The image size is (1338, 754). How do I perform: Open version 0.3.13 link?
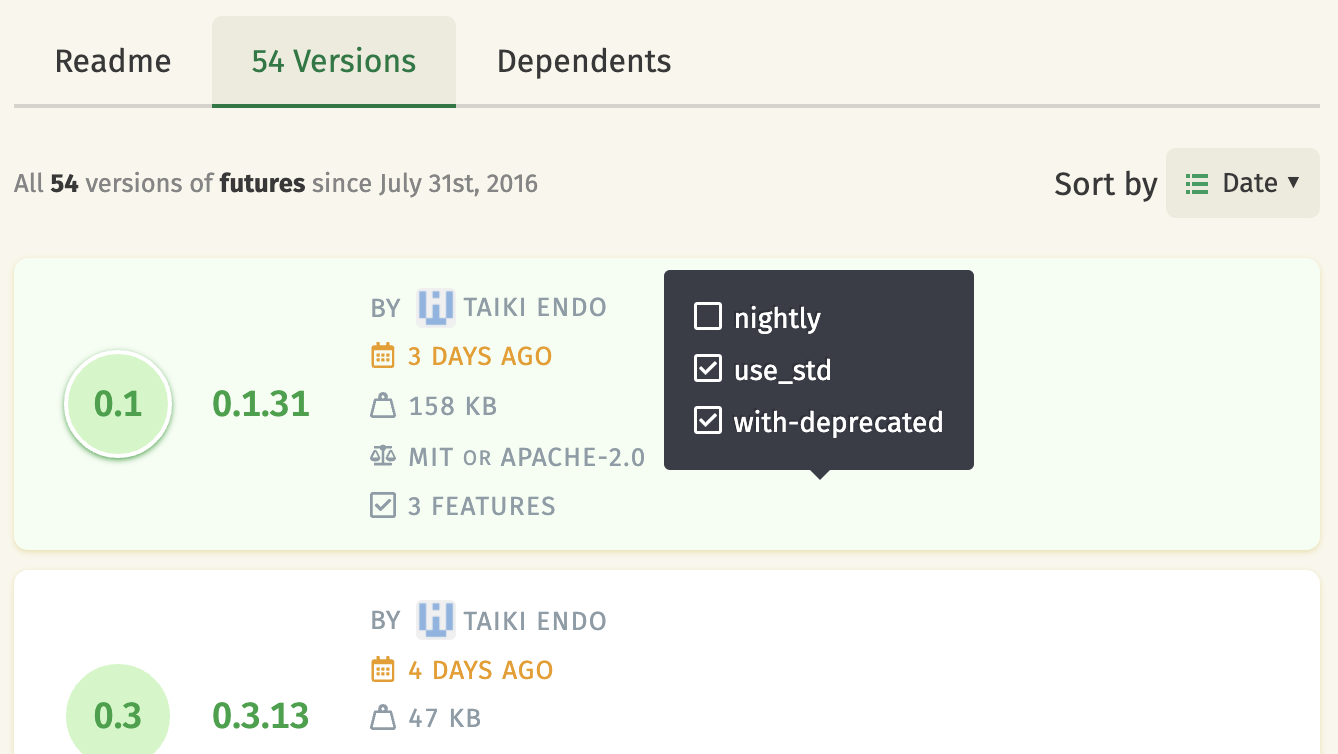tap(261, 716)
